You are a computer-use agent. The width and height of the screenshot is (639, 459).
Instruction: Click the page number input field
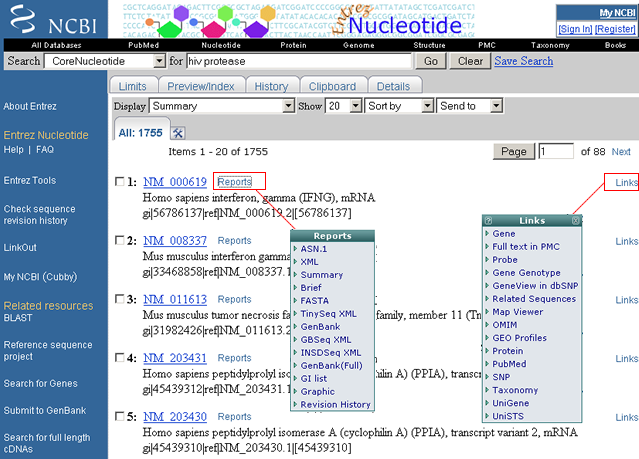[556, 152]
